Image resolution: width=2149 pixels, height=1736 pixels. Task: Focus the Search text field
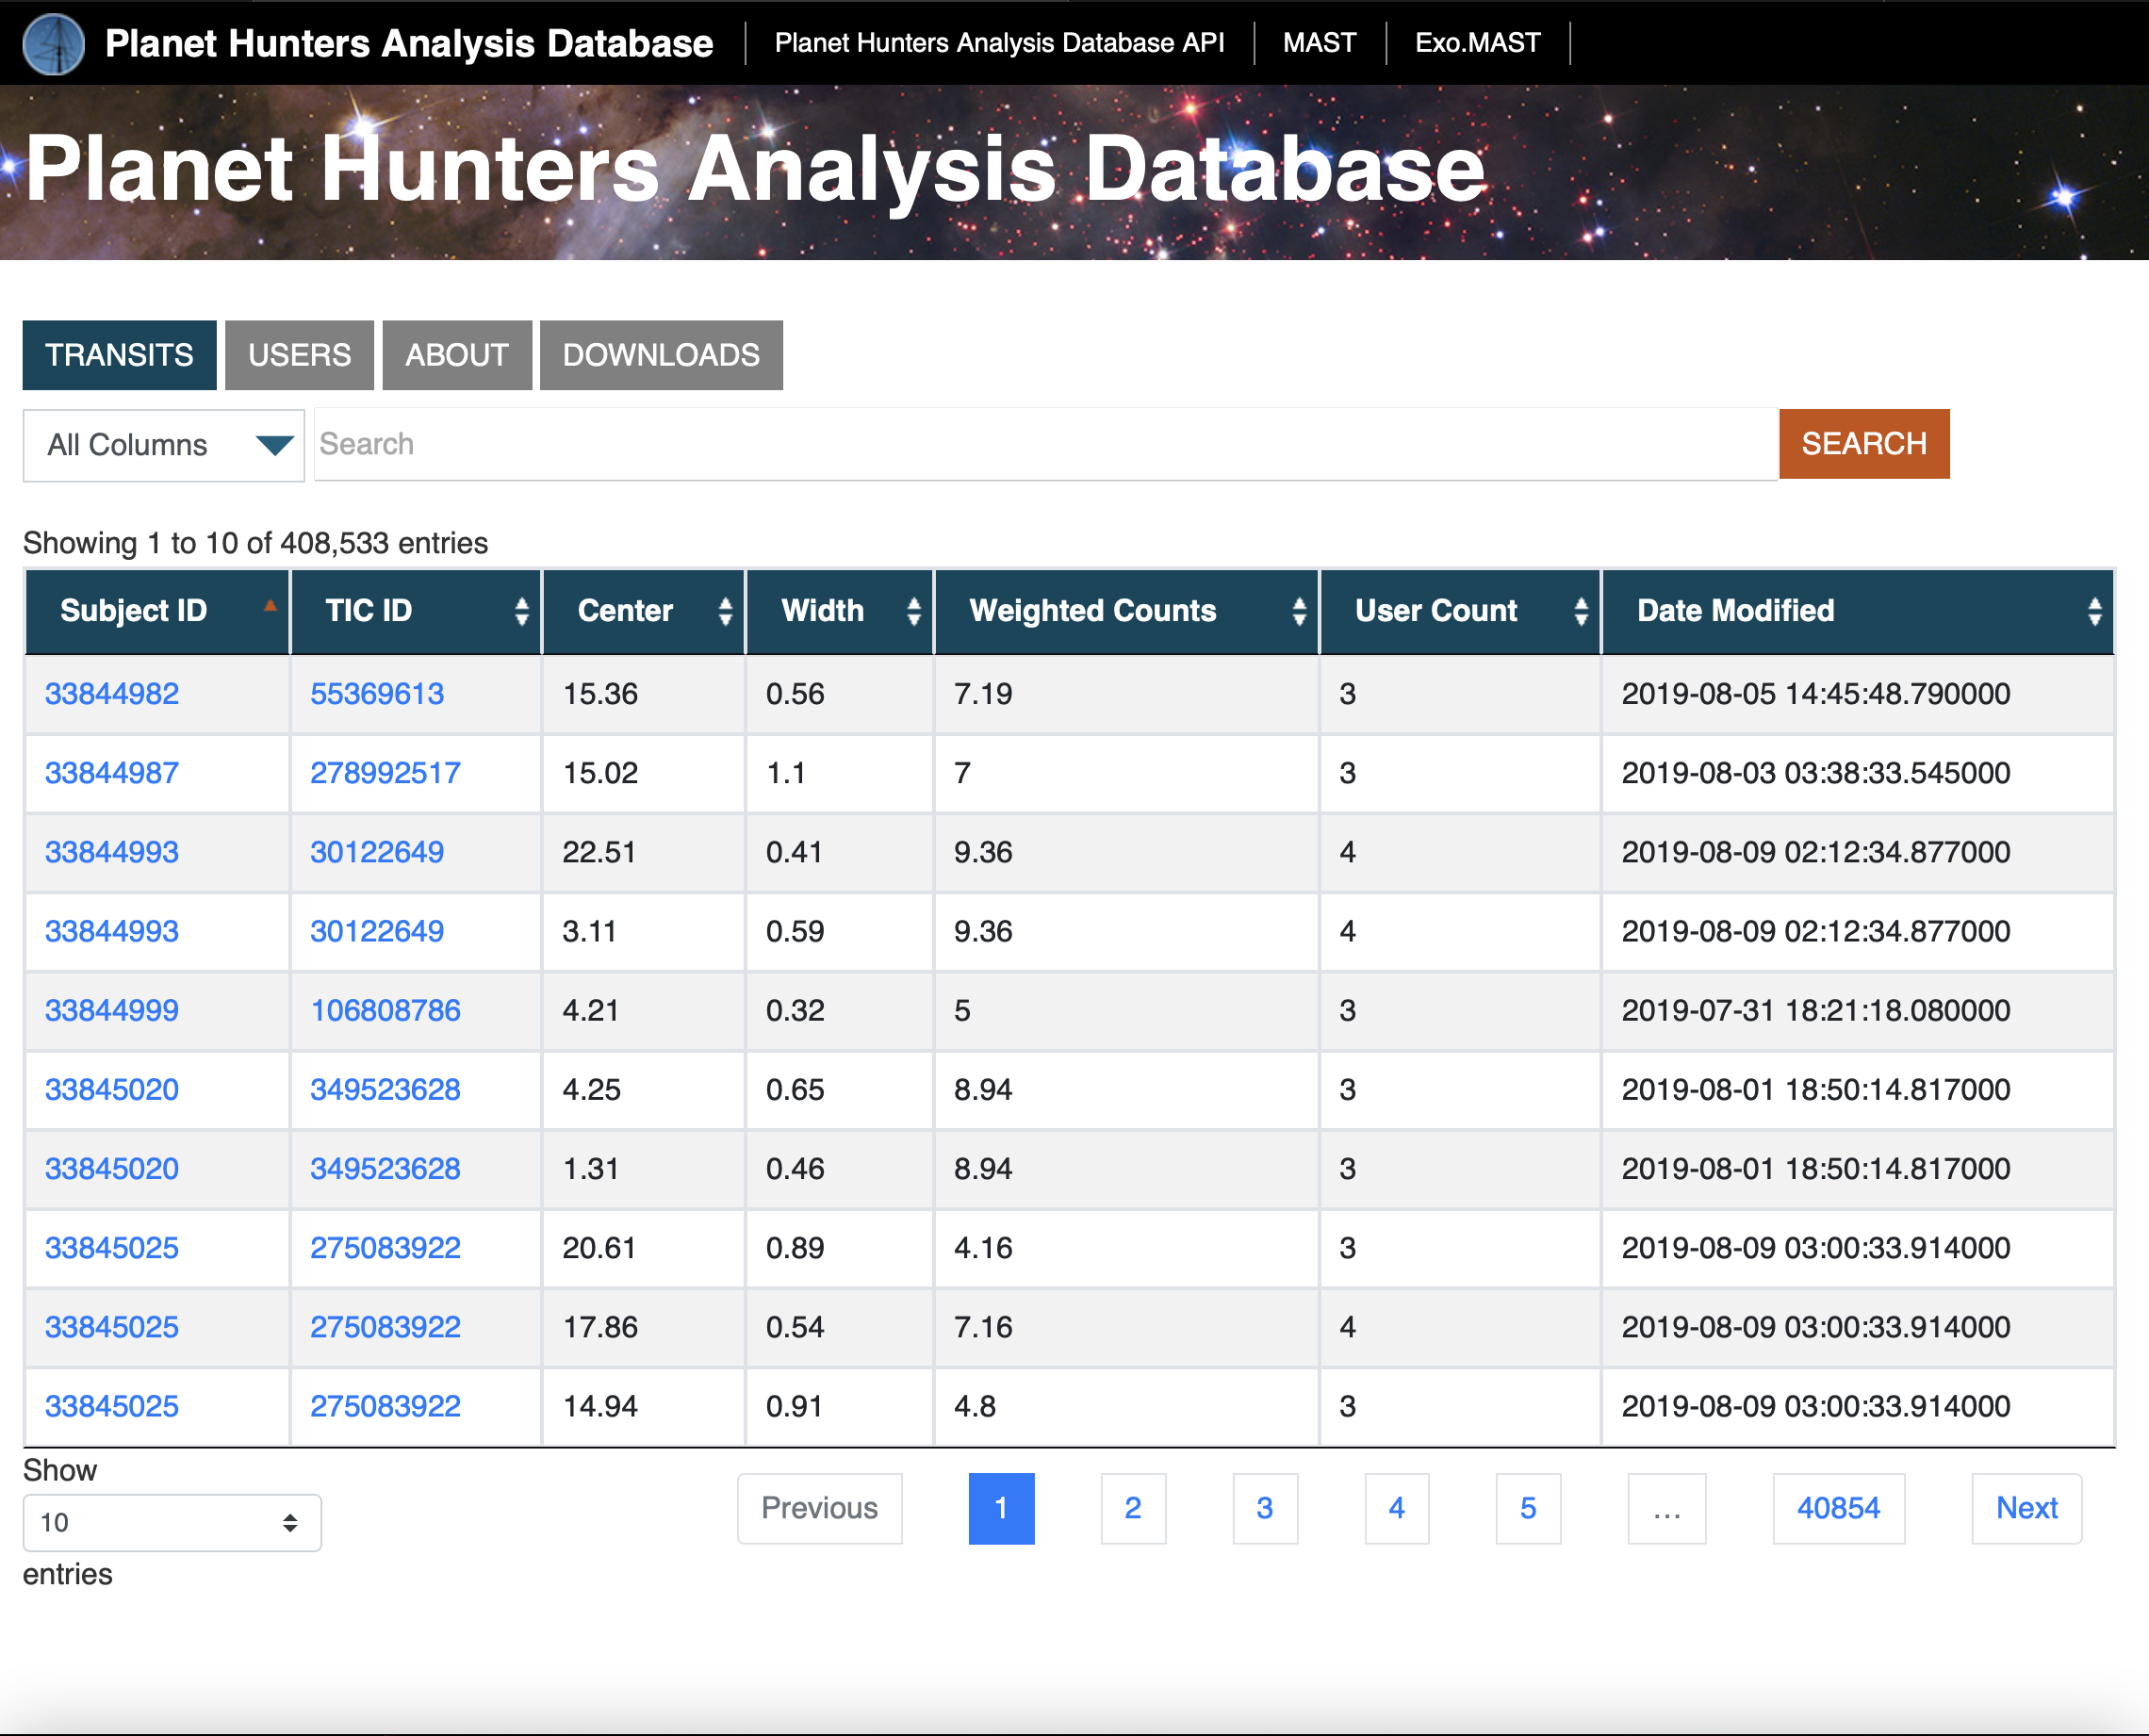click(x=1046, y=444)
